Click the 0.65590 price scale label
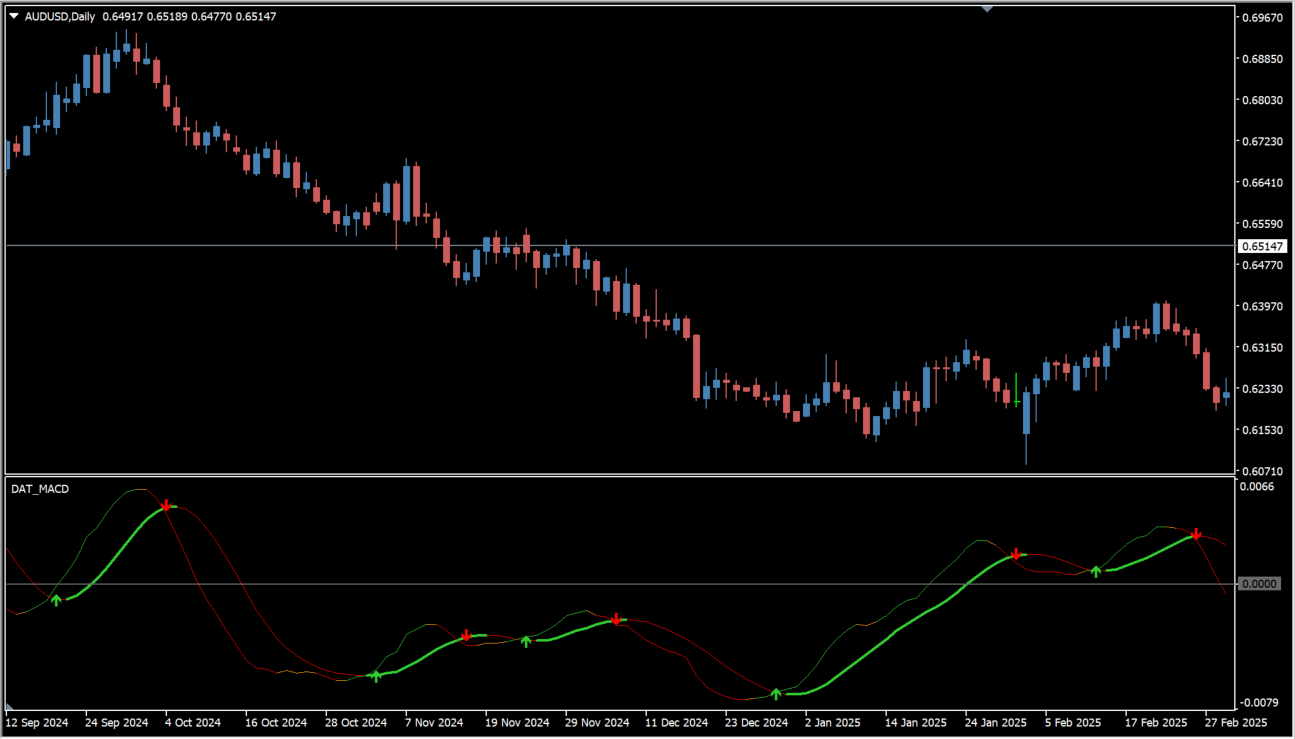Image resolution: width=1295 pixels, height=739 pixels. tap(1263, 224)
